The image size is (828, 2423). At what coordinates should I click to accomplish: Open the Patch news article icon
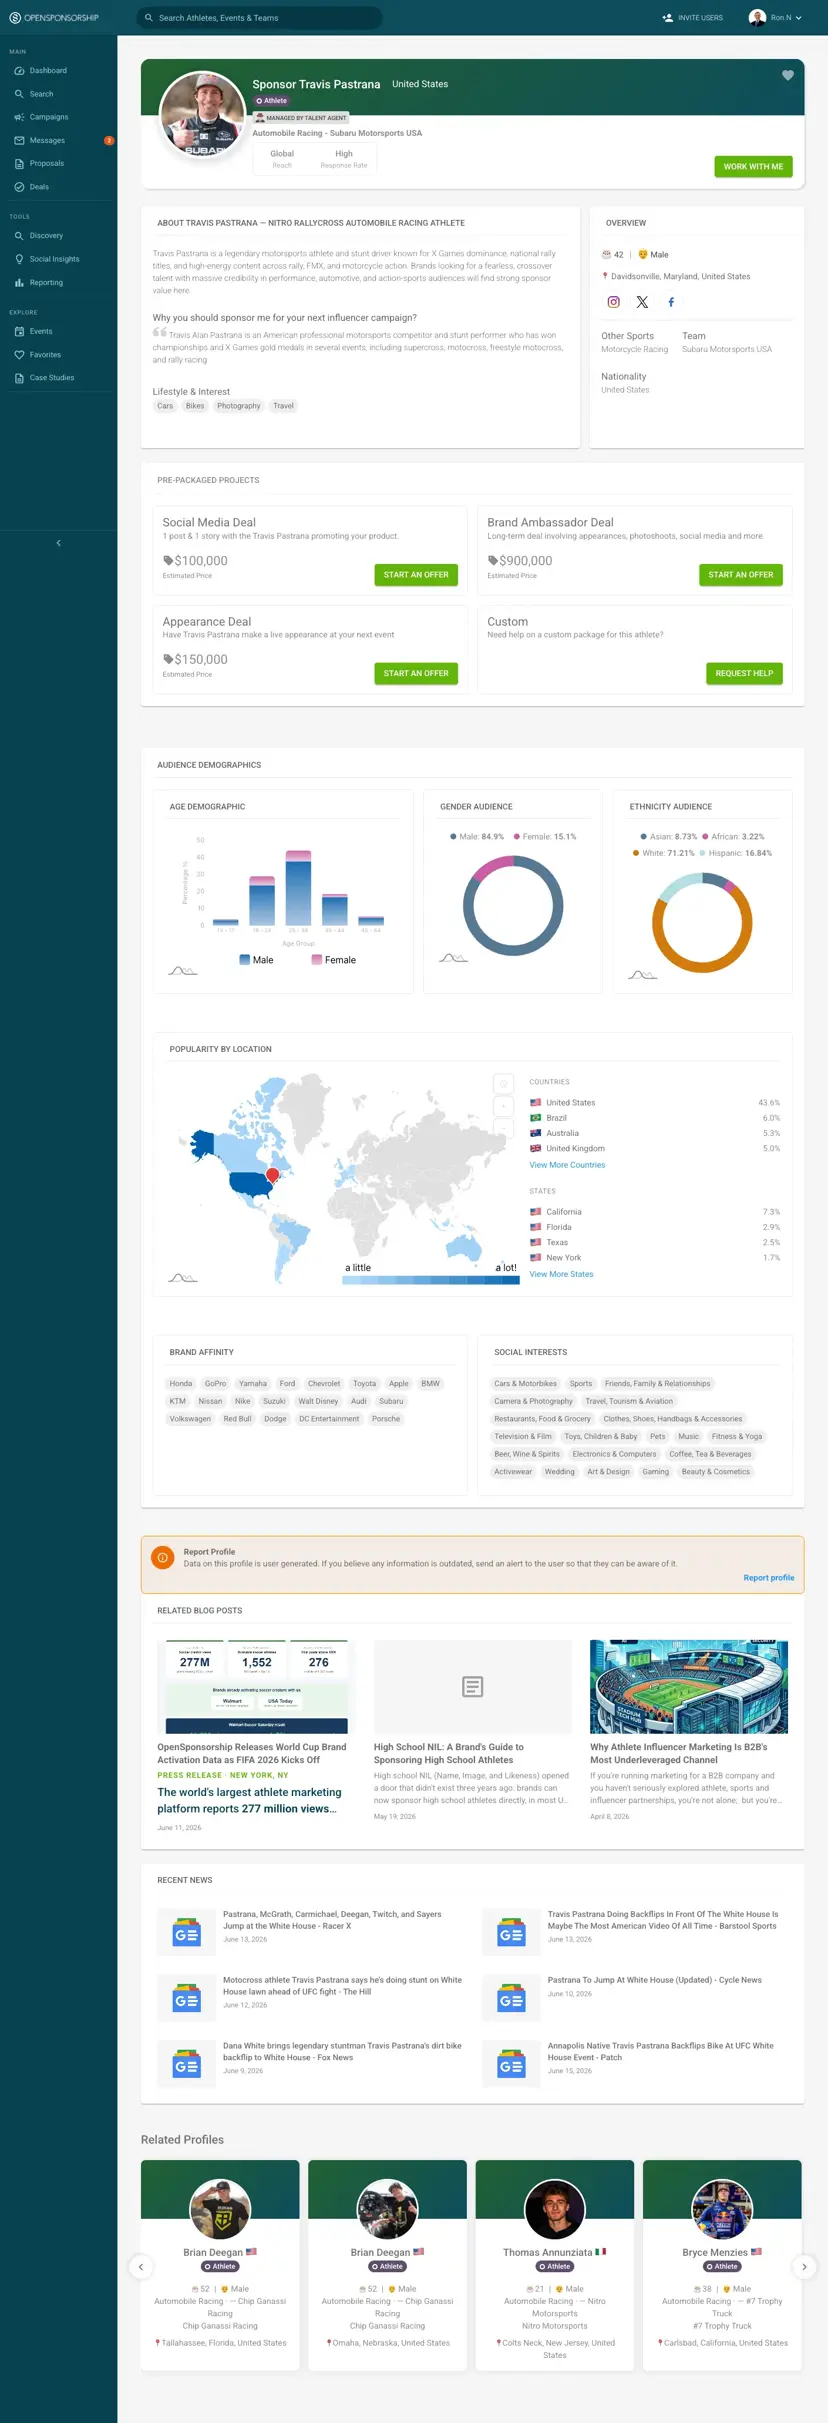click(x=511, y=2066)
